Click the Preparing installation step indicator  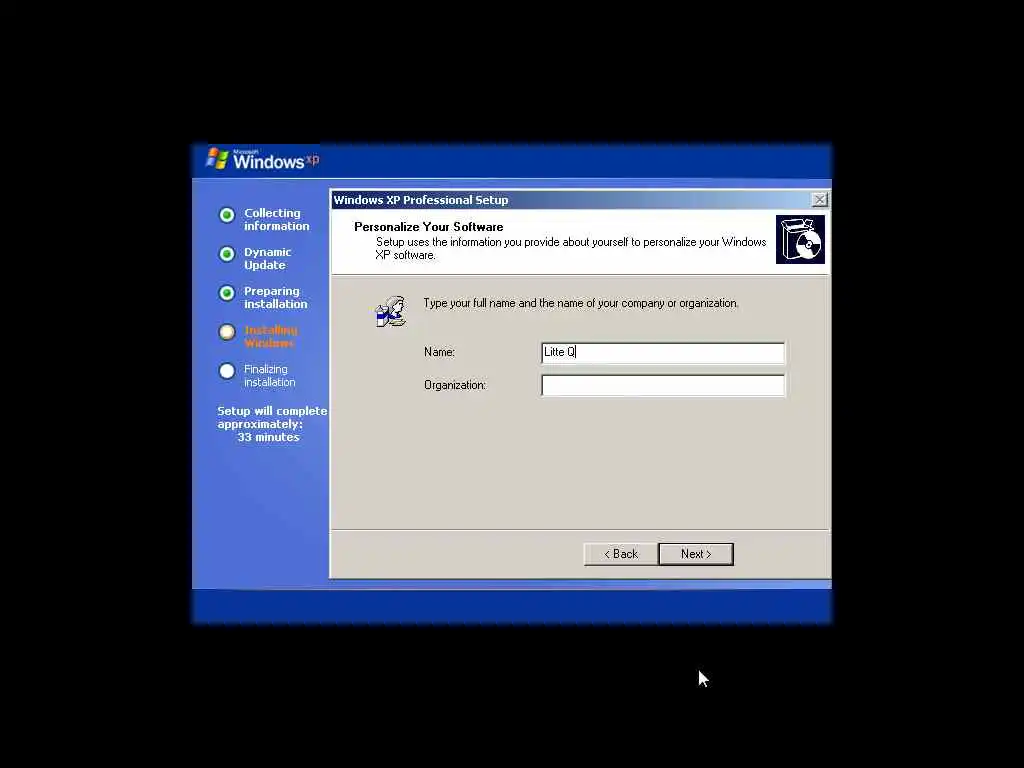point(227,293)
